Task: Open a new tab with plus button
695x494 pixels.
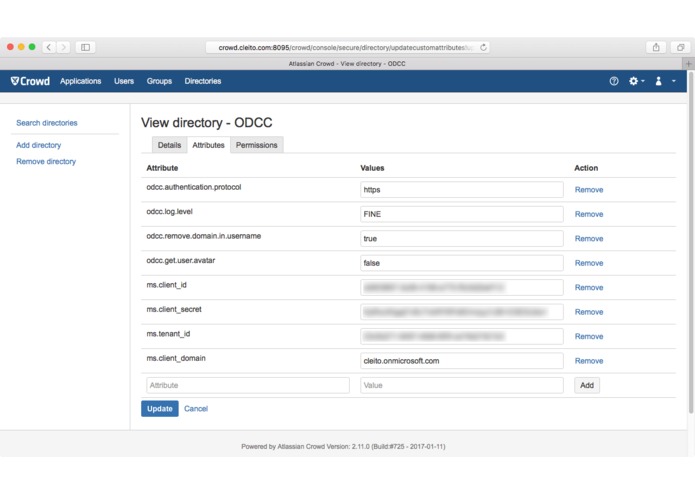Action: [x=688, y=63]
